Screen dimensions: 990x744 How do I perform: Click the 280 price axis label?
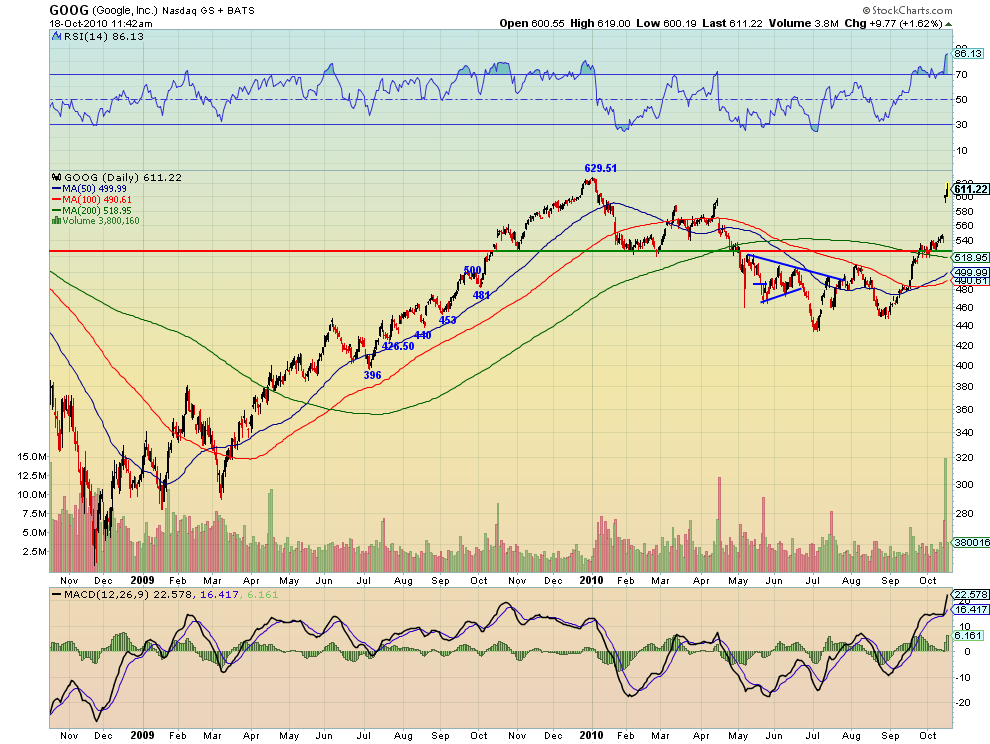point(964,513)
